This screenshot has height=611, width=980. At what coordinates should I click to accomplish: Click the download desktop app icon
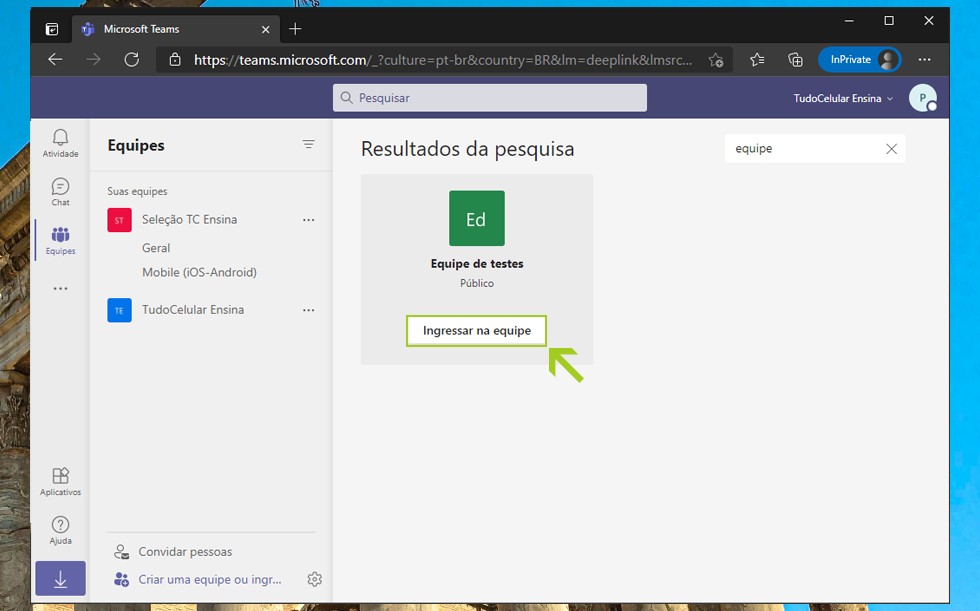(x=60, y=579)
